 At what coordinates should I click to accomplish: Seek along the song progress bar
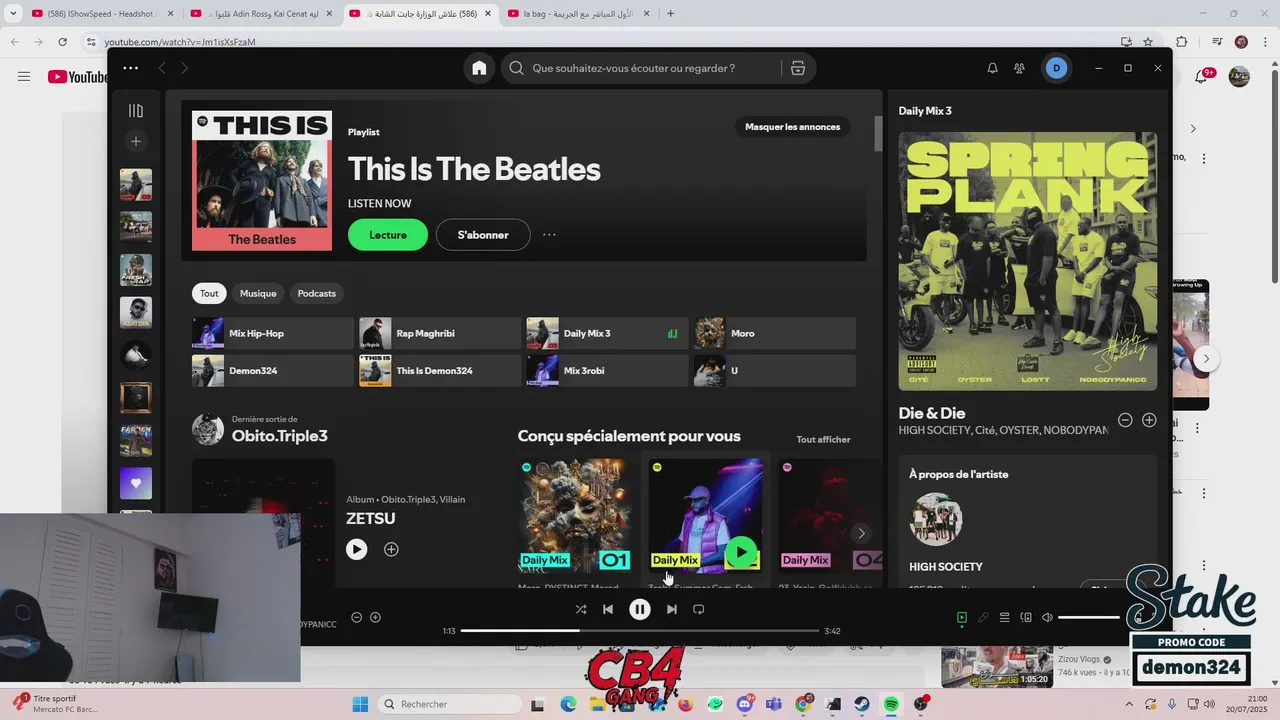pos(640,631)
